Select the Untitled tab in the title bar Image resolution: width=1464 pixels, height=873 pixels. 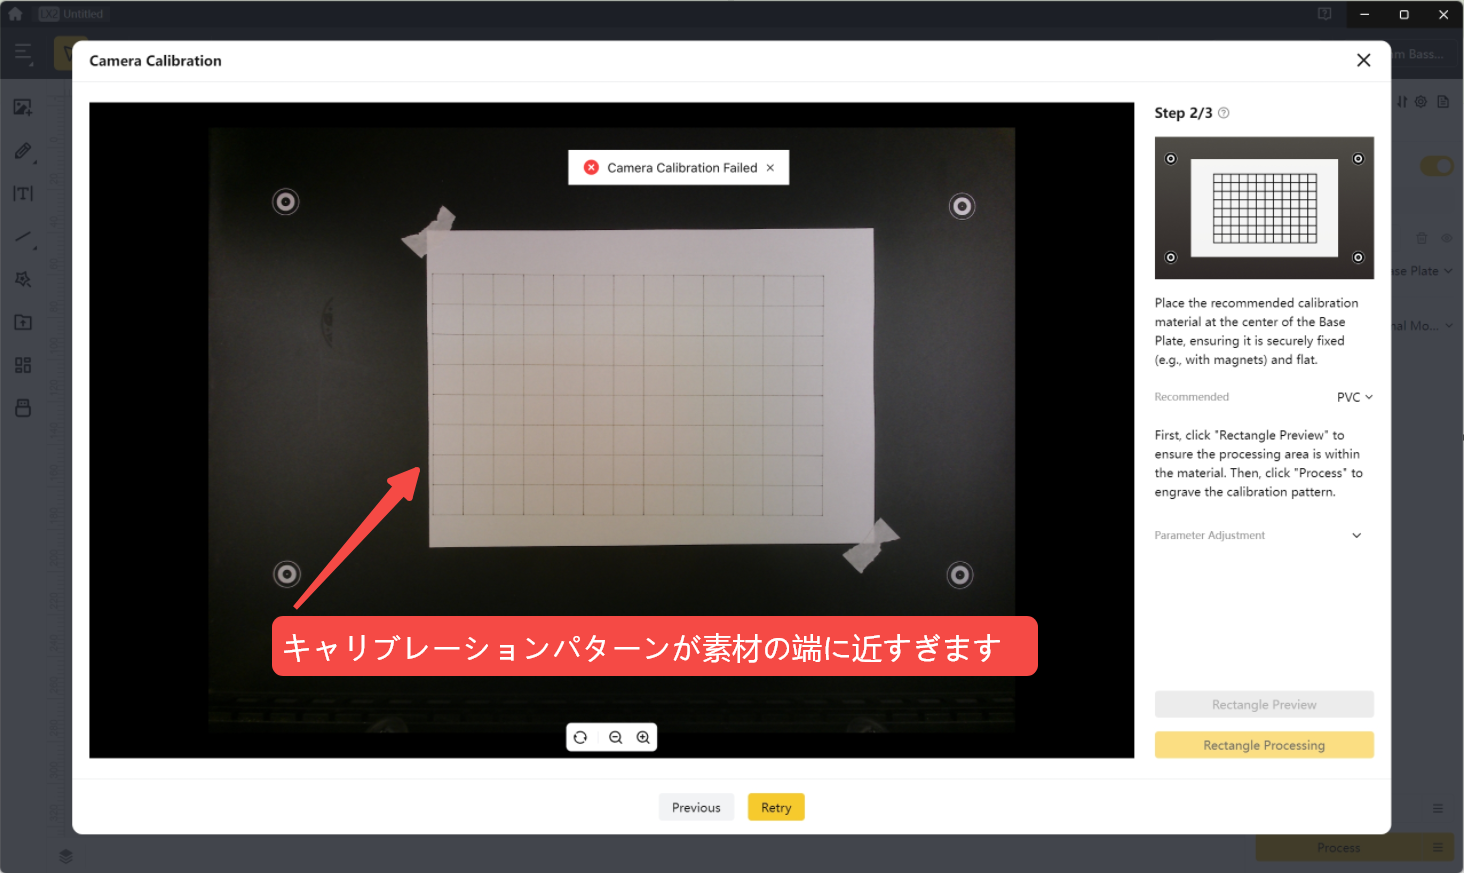pos(71,14)
